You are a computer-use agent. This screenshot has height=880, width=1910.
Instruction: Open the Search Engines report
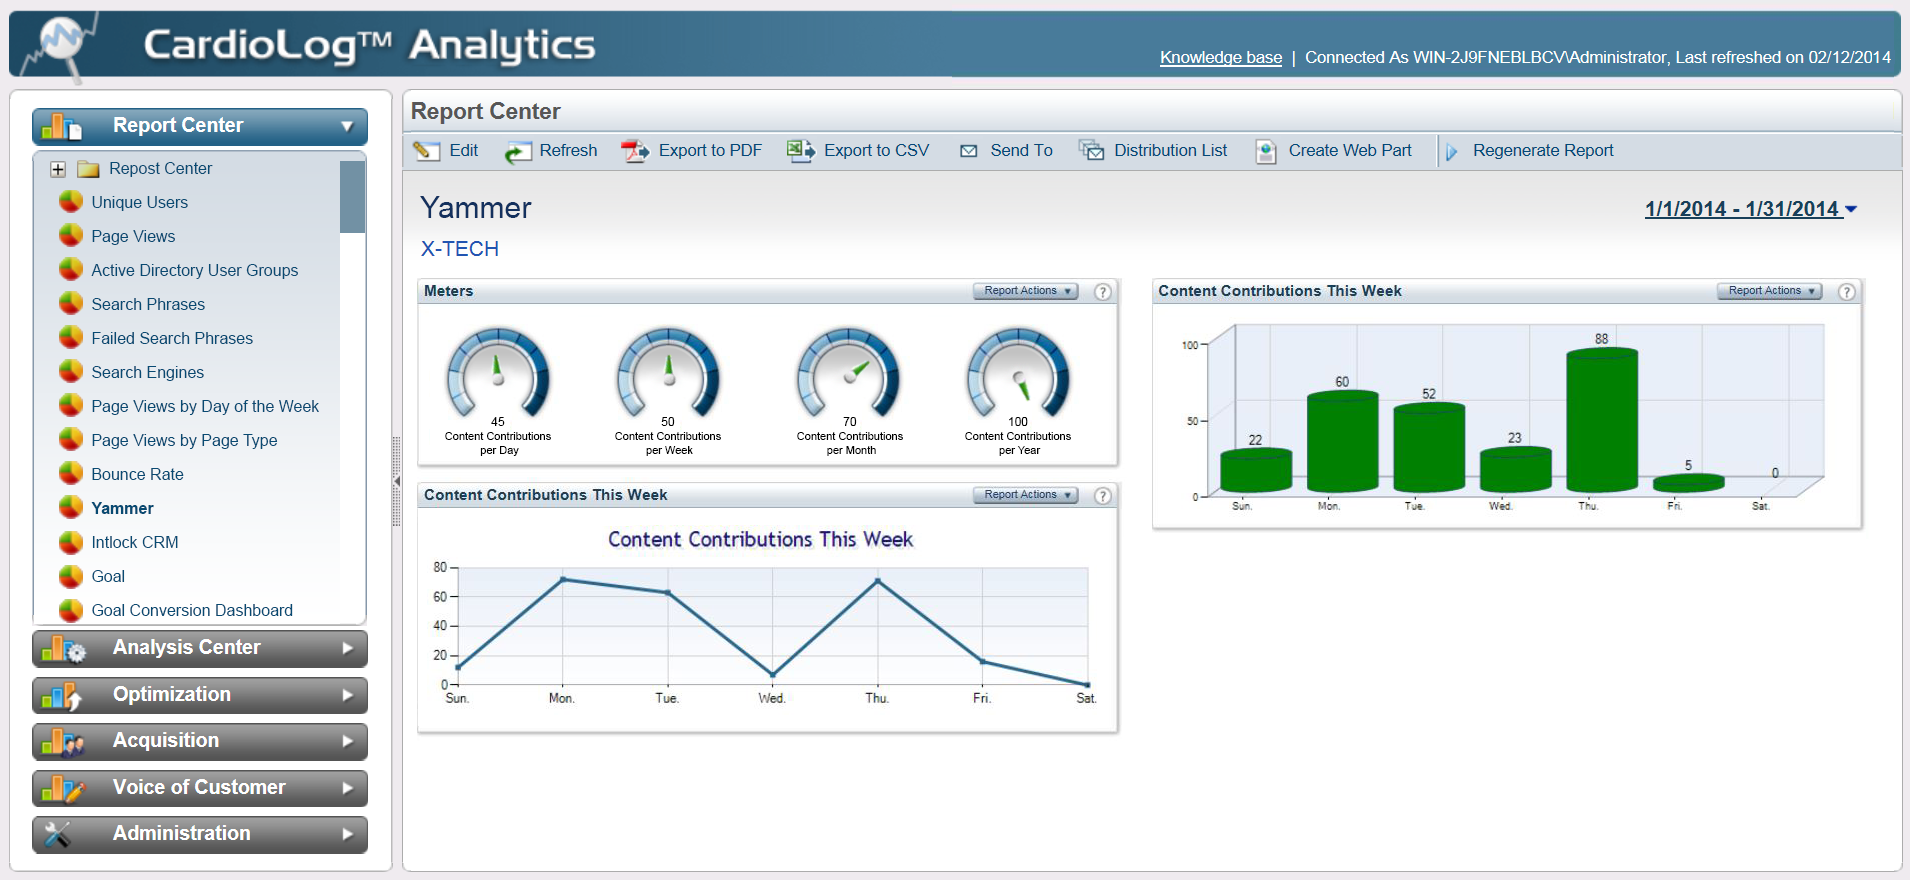pyautogui.click(x=148, y=372)
